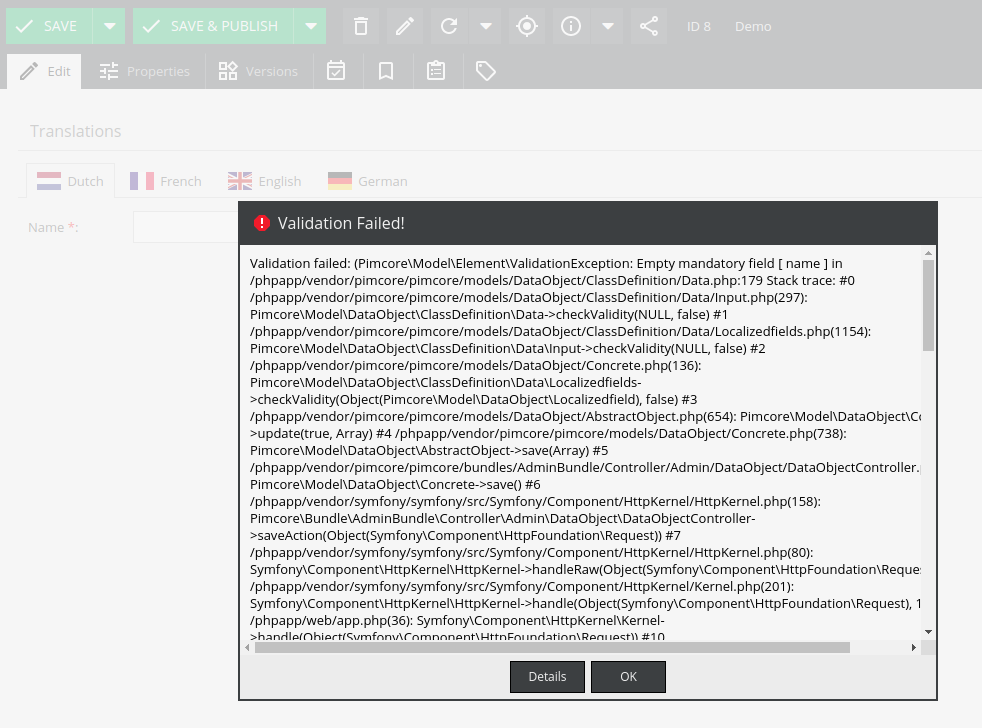
Task: Click the Validation Failed! title text
Action: (x=341, y=223)
